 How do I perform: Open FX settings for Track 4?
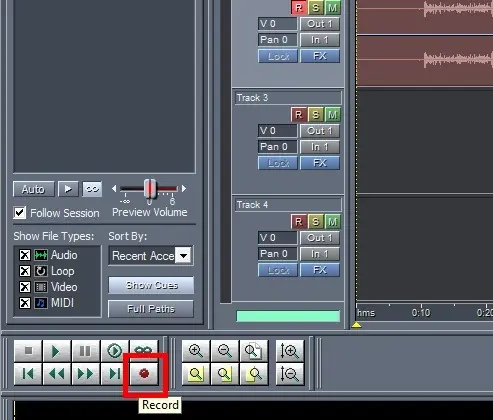[x=320, y=270]
